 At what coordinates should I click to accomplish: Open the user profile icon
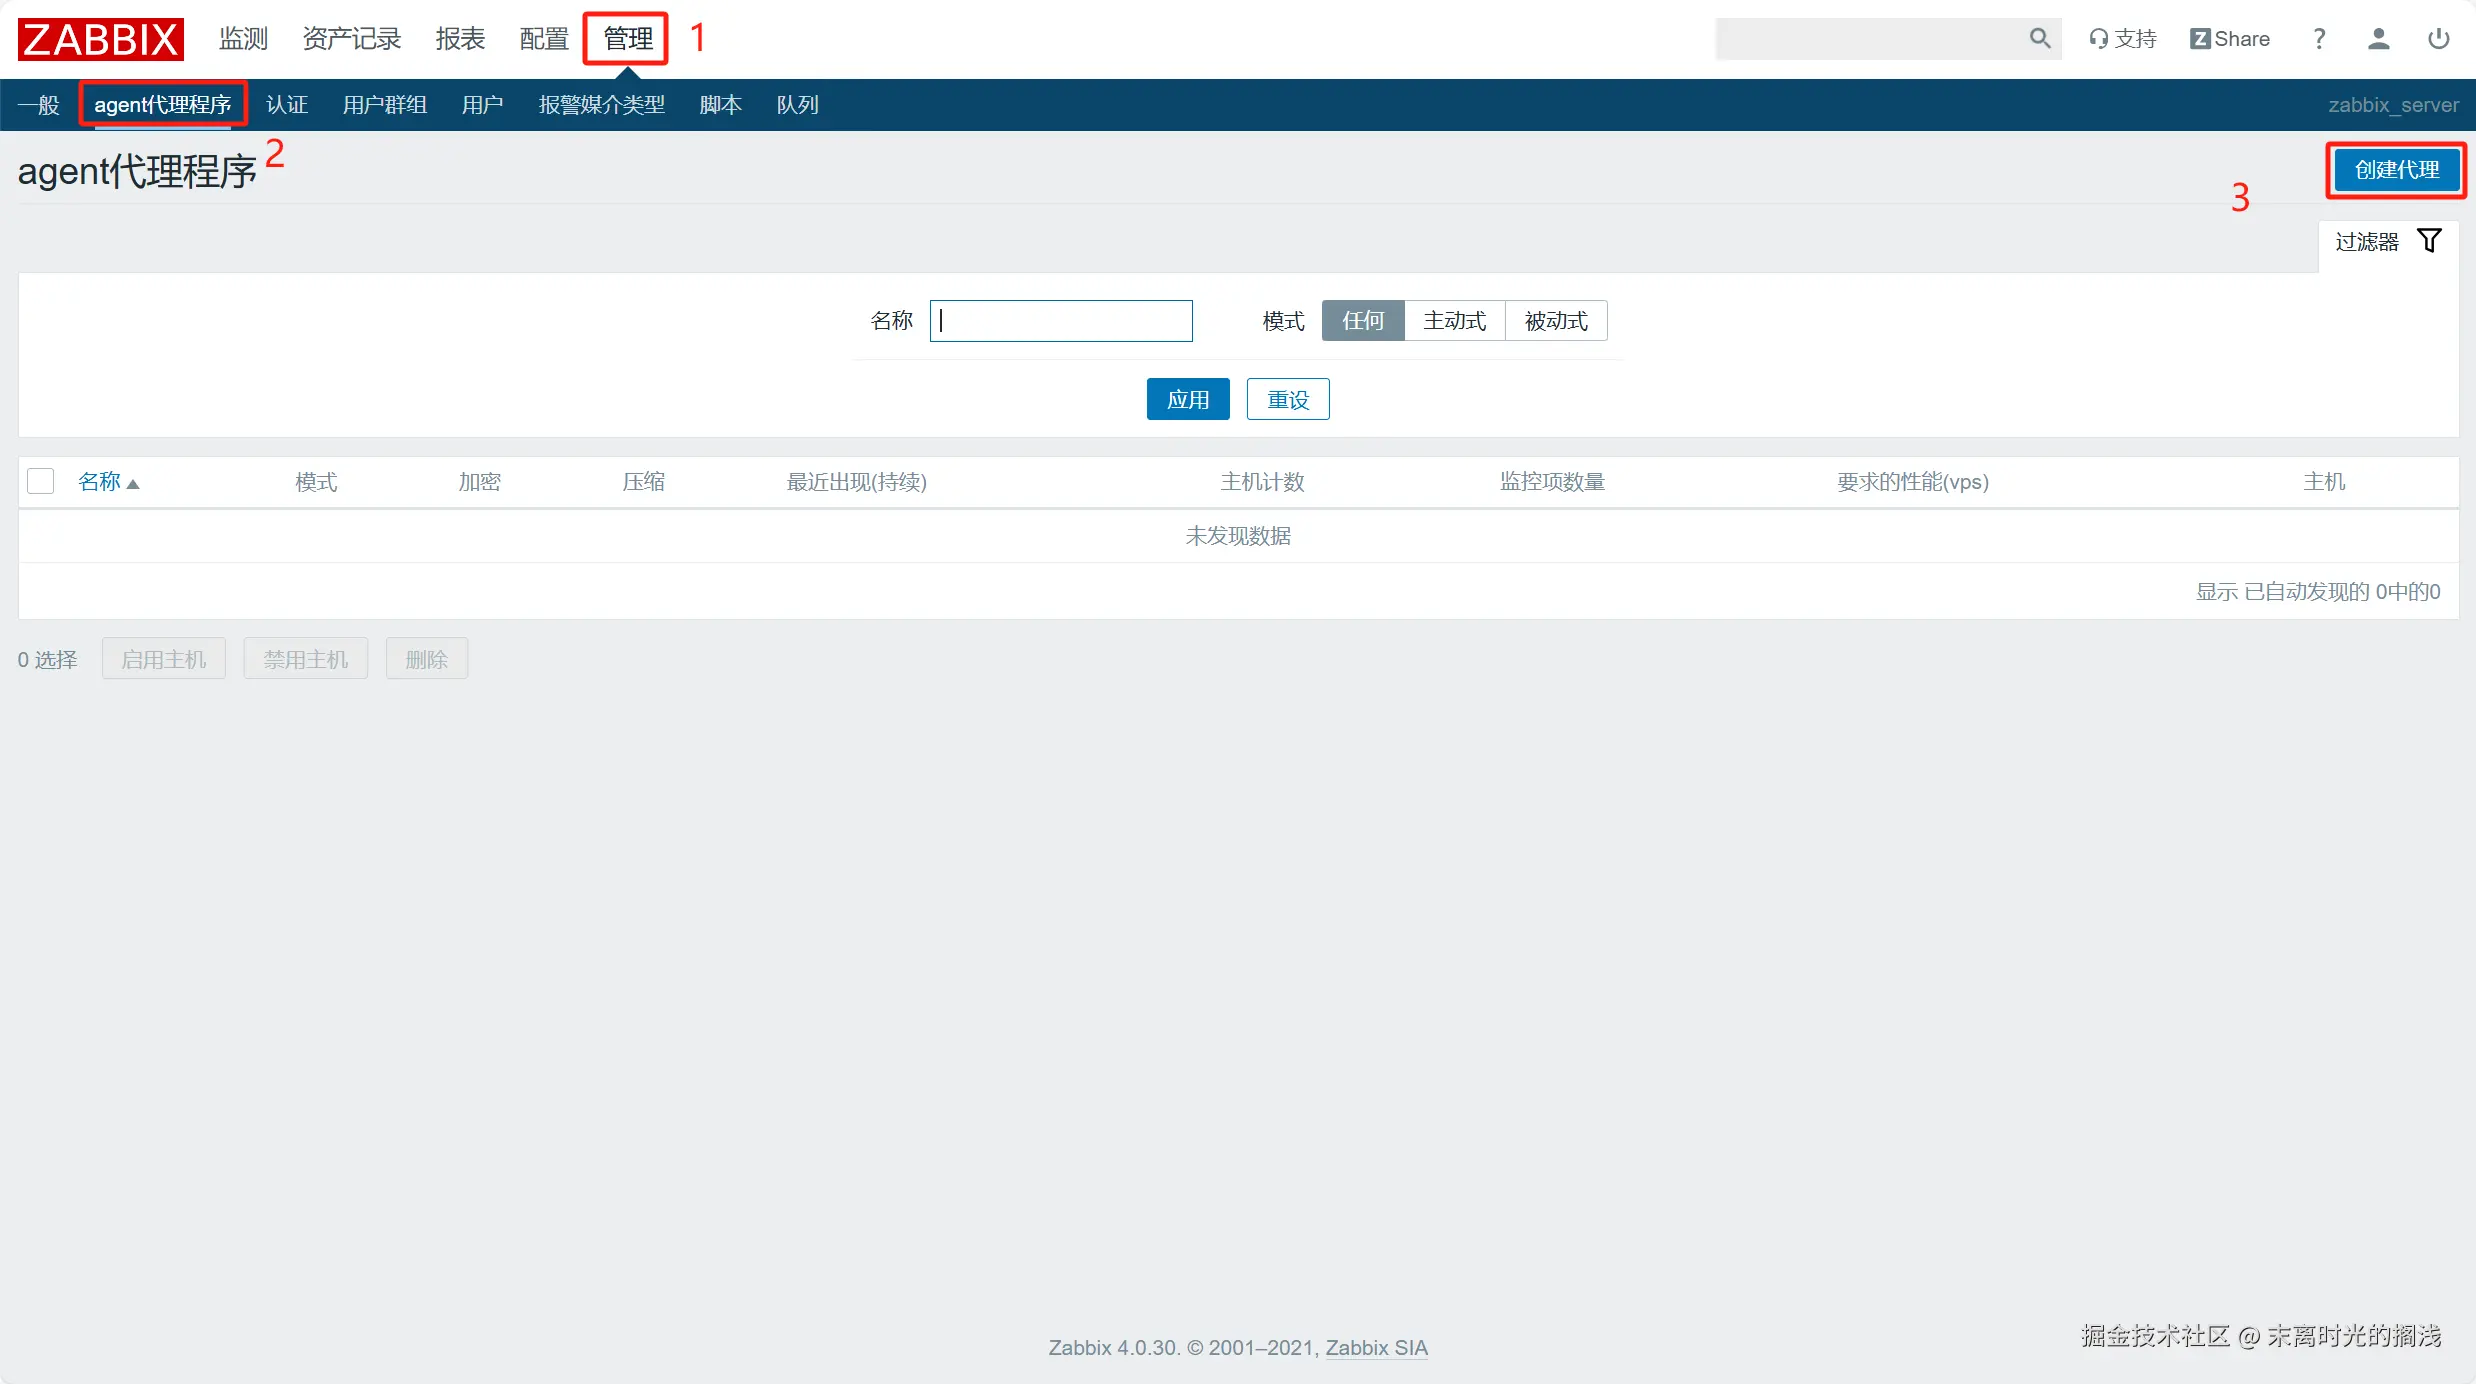[x=2378, y=39]
